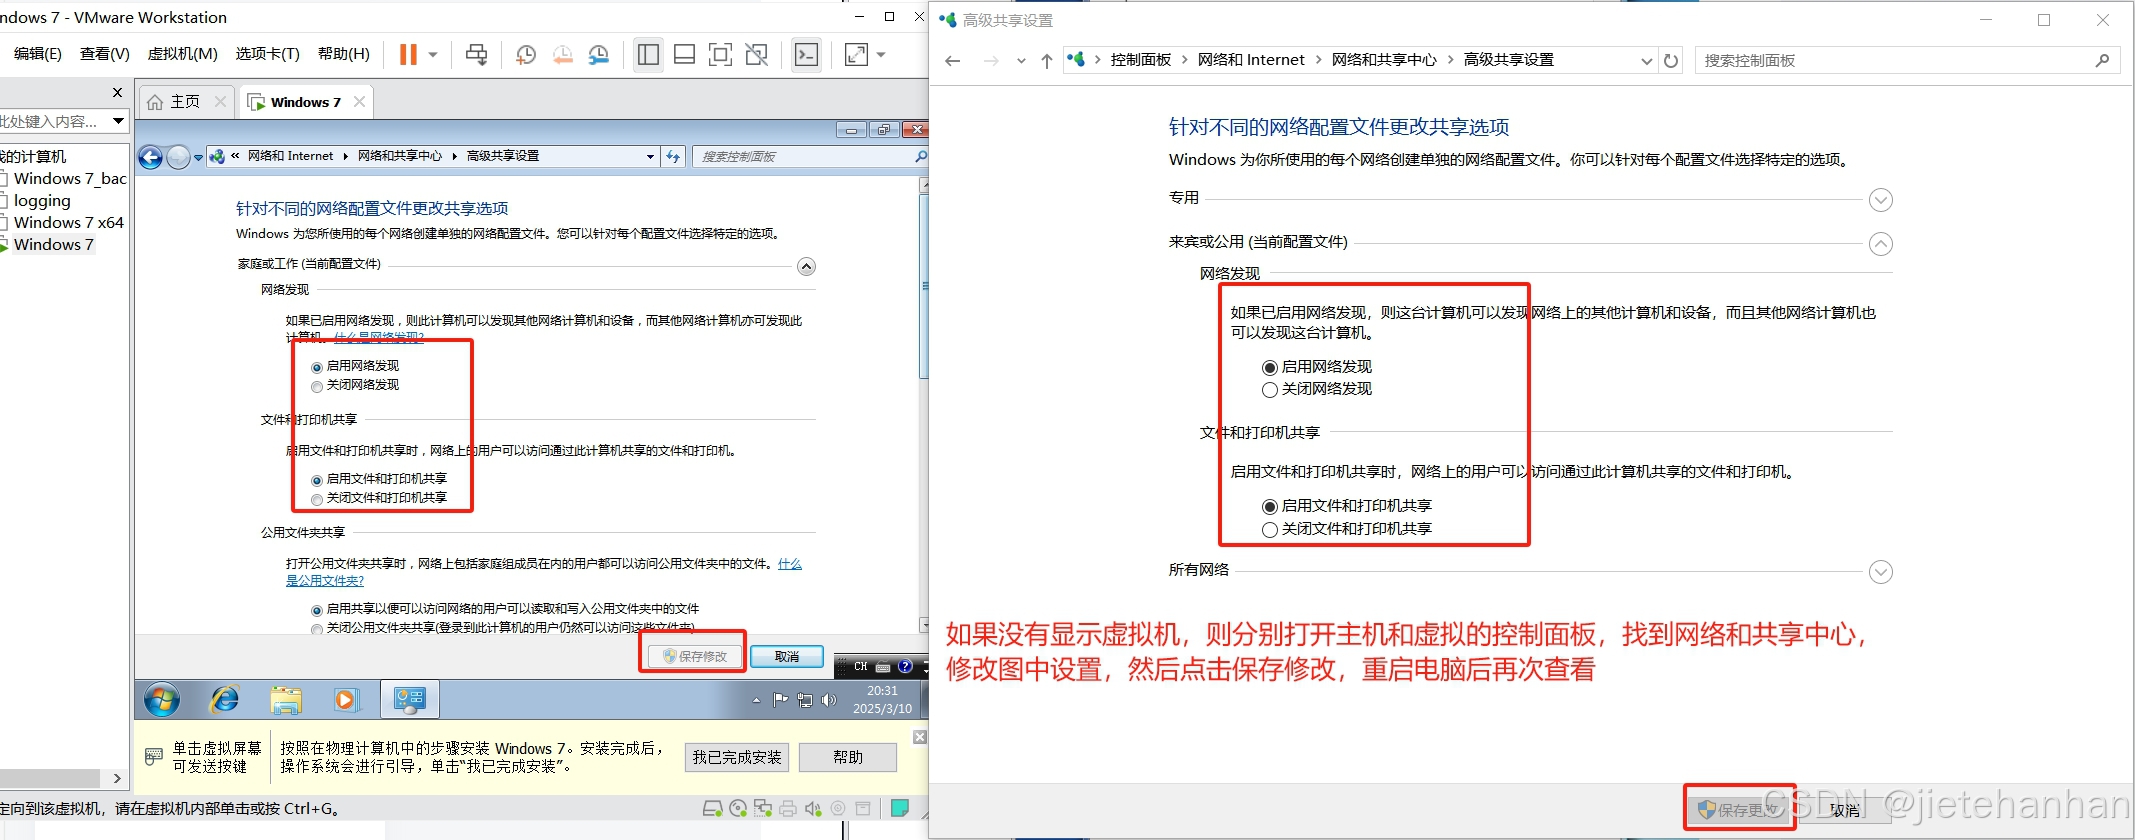2135x840 pixels.
Task: Open the 虚拟机(M) menu
Action: pyautogui.click(x=182, y=54)
